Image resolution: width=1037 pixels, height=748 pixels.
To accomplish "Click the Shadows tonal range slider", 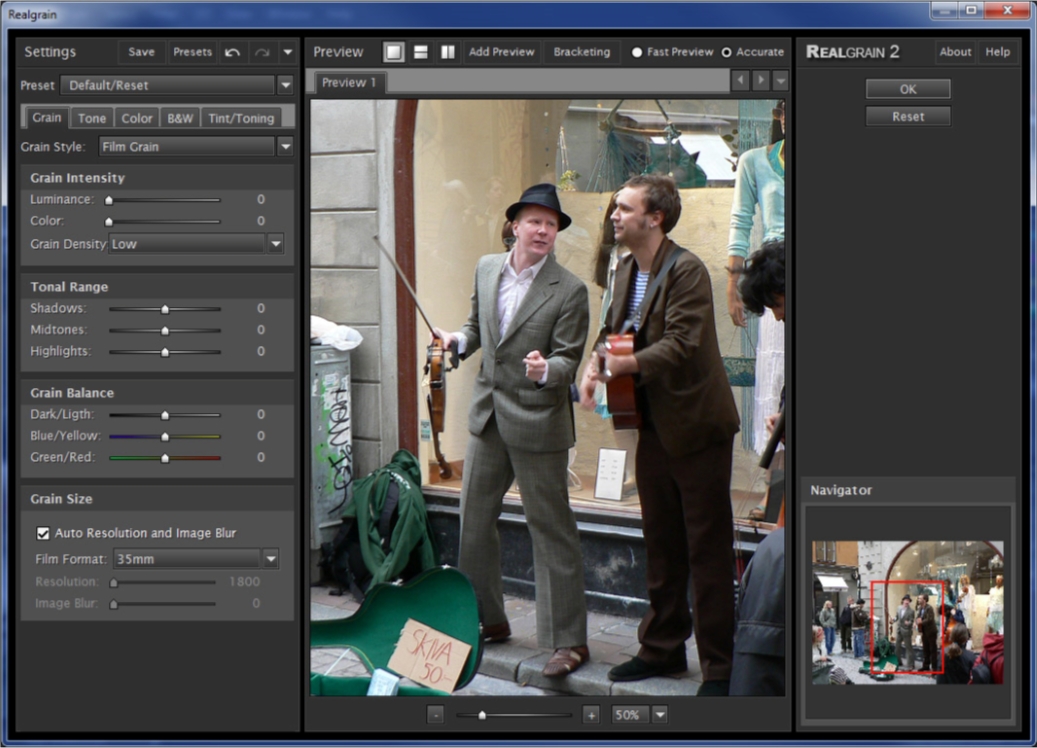I will 165,309.
